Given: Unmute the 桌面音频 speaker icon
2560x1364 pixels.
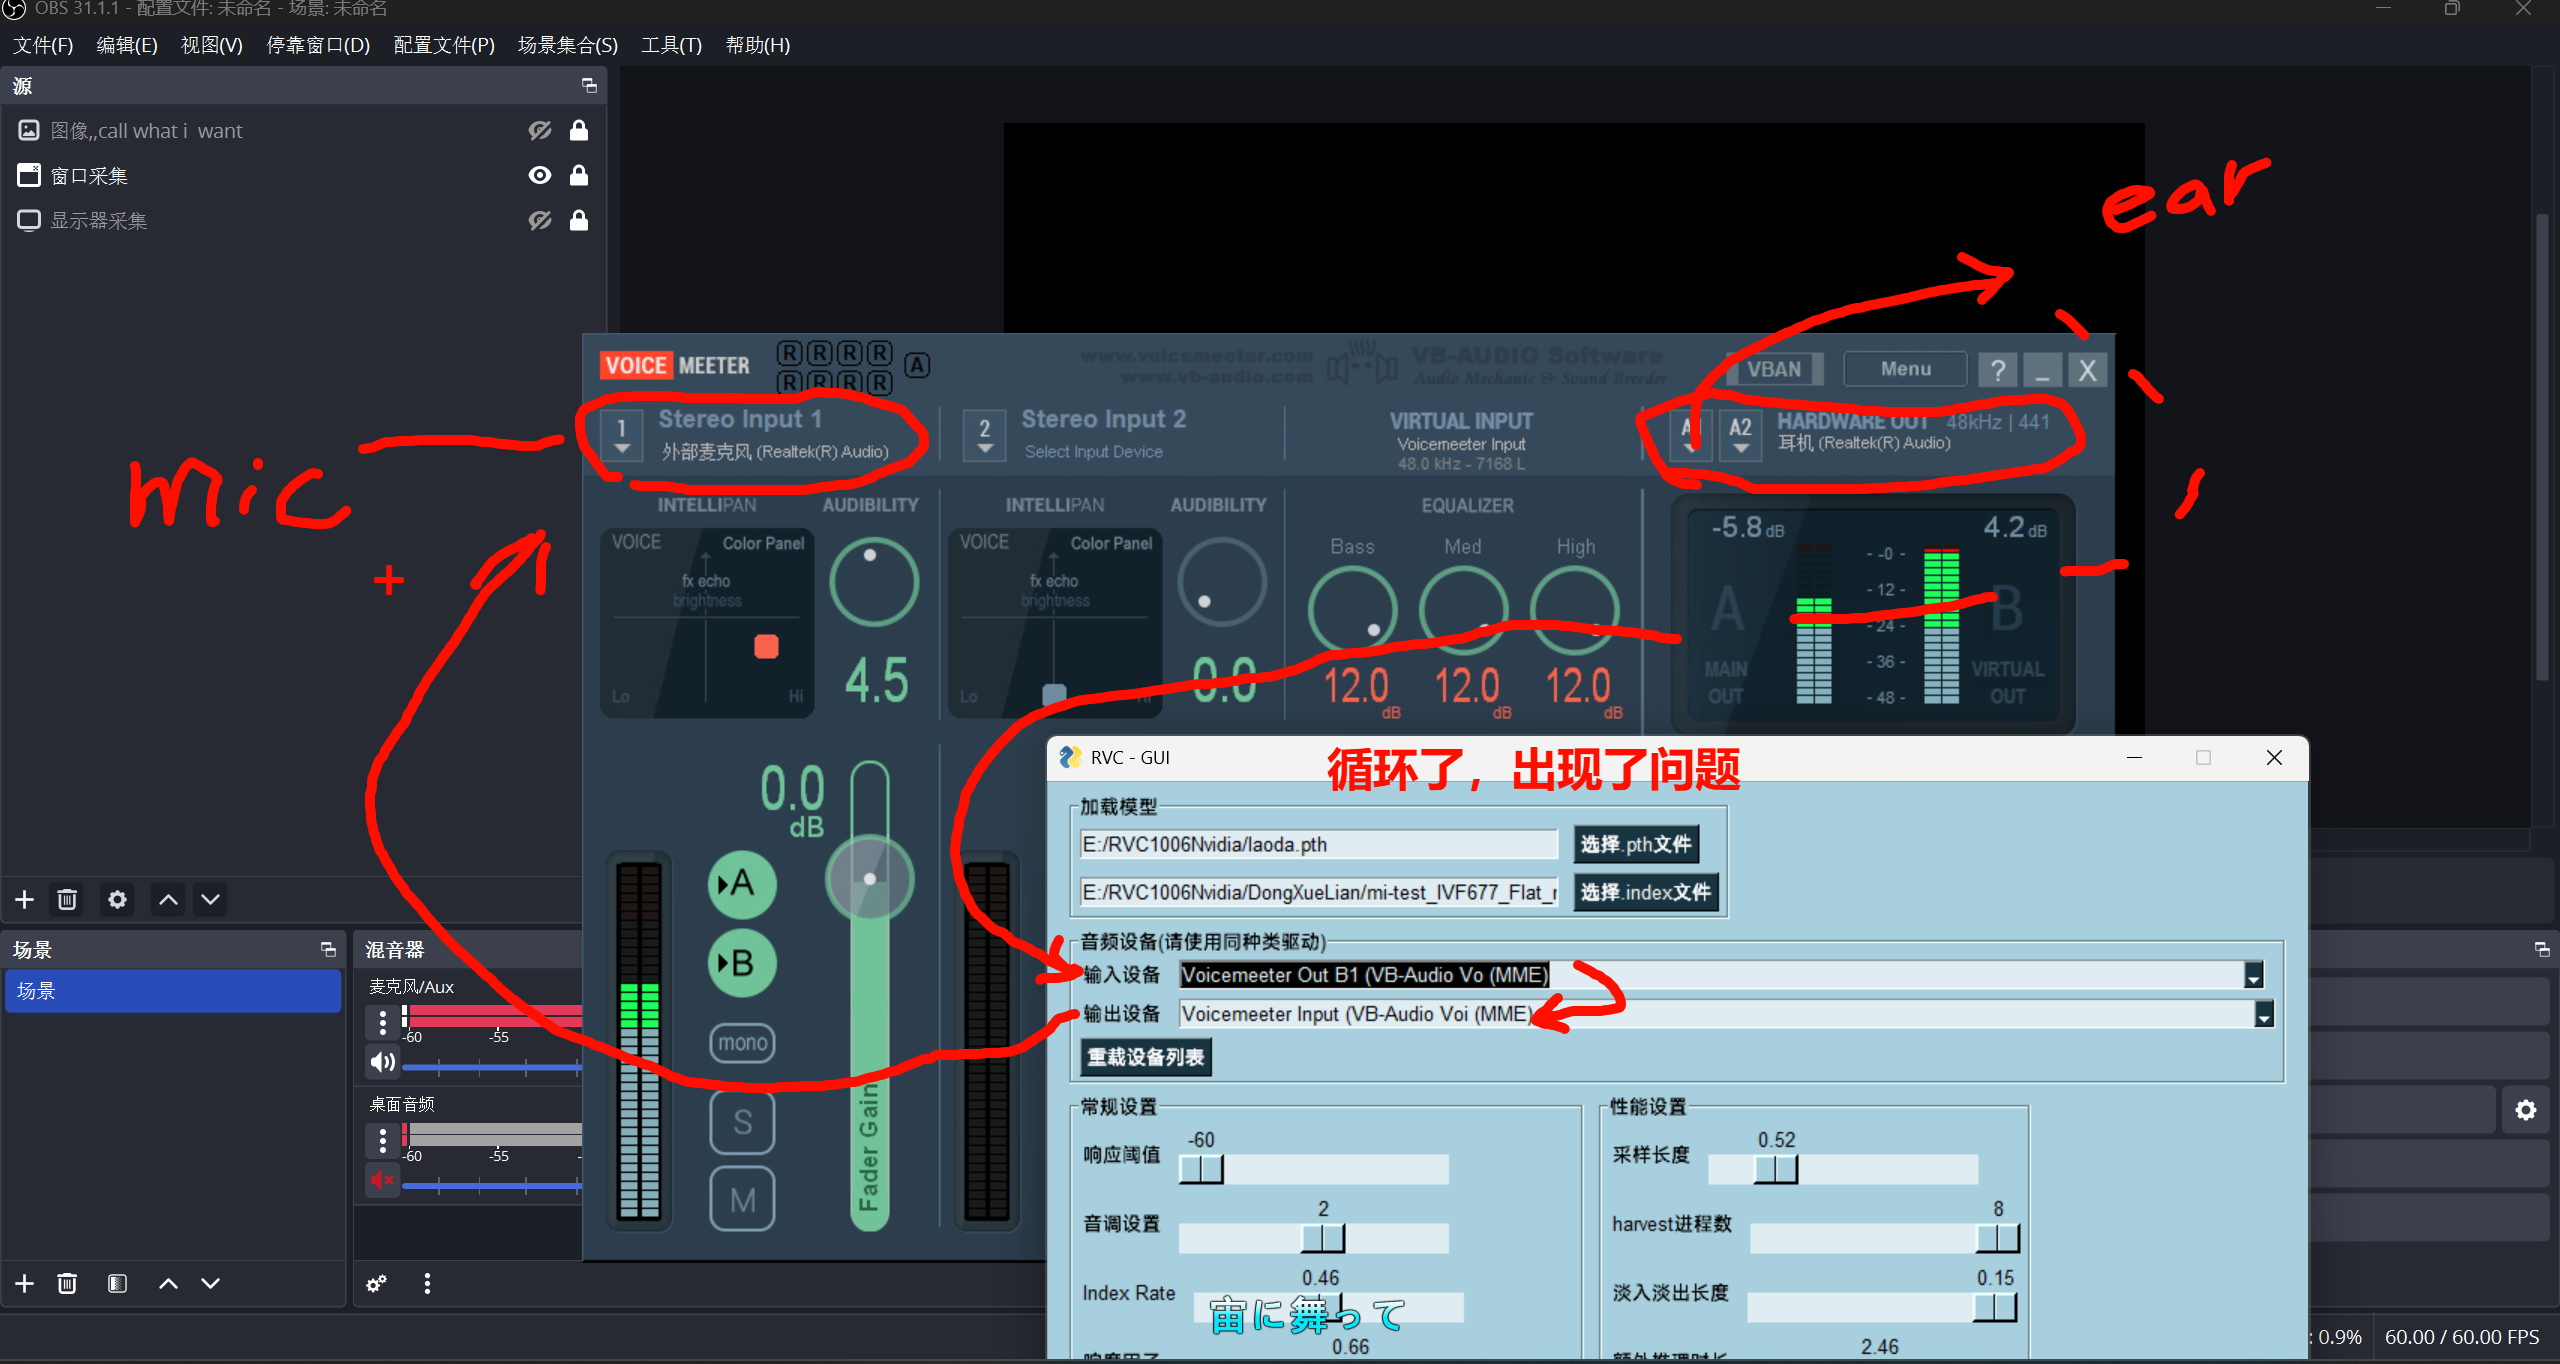Looking at the screenshot, I should (x=382, y=1180).
